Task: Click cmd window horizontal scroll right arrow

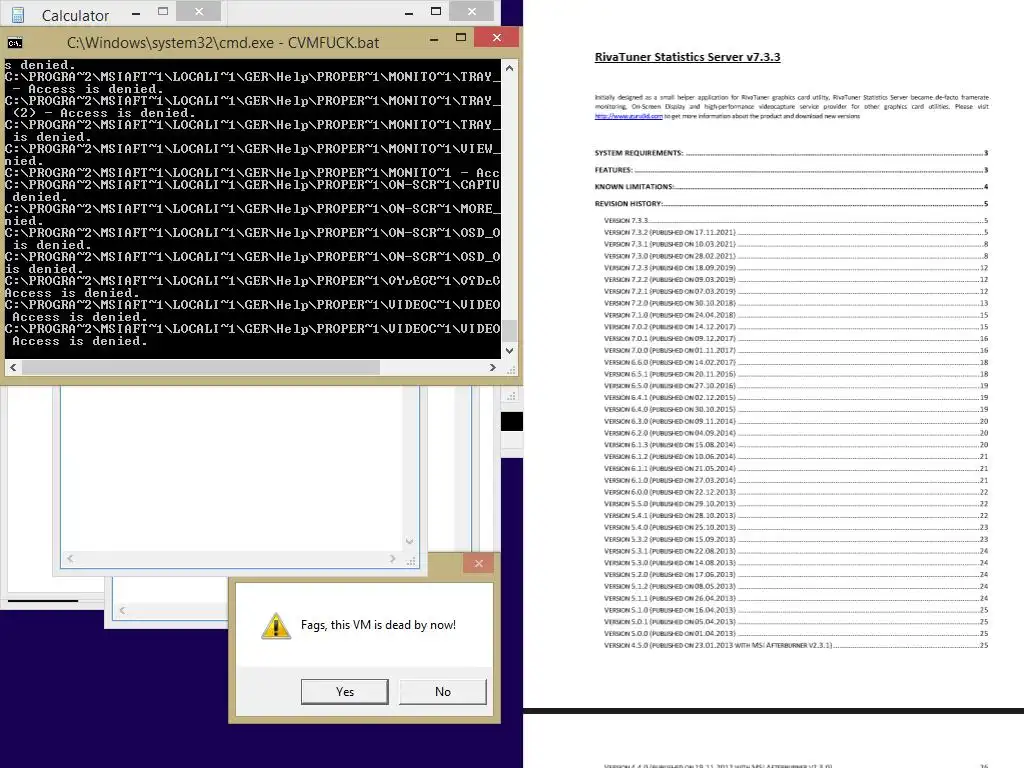Action: tap(492, 368)
